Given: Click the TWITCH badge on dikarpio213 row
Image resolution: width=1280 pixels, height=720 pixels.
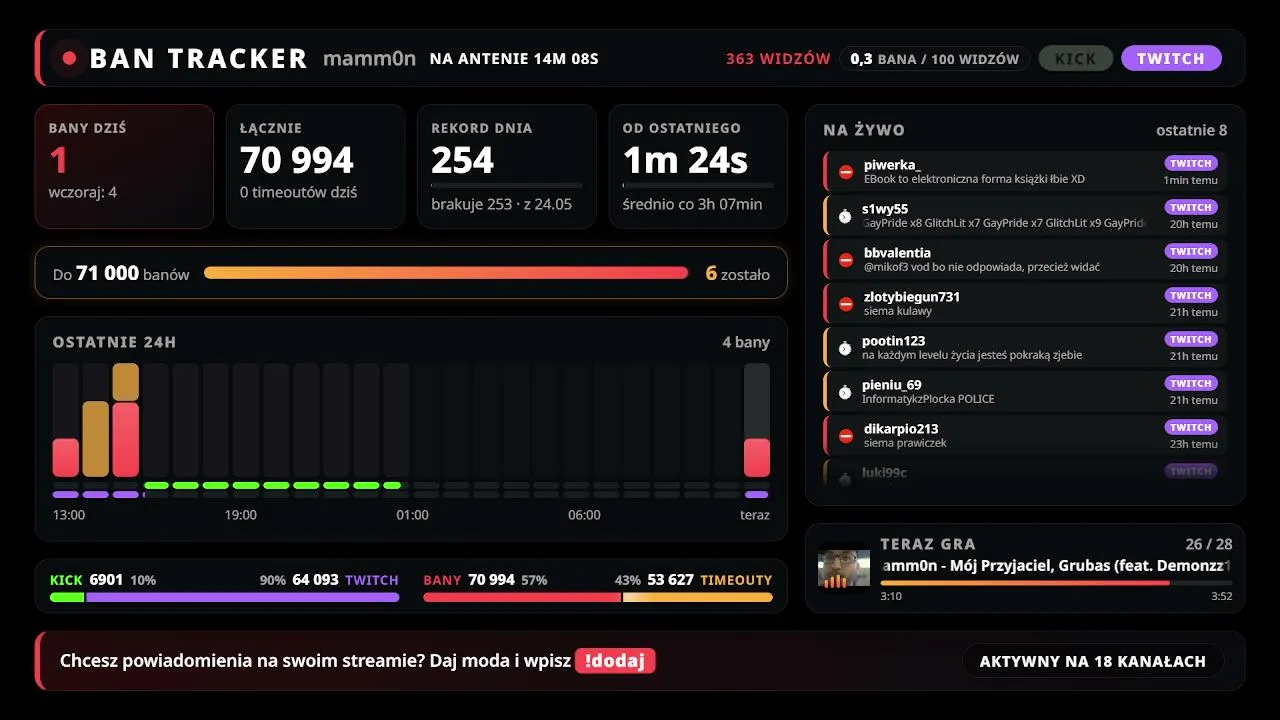Looking at the screenshot, I should pyautogui.click(x=1191, y=427).
